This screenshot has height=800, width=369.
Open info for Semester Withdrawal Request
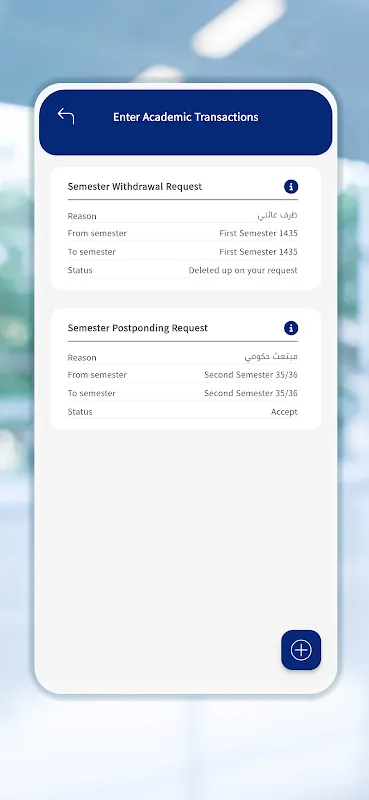tap(291, 187)
